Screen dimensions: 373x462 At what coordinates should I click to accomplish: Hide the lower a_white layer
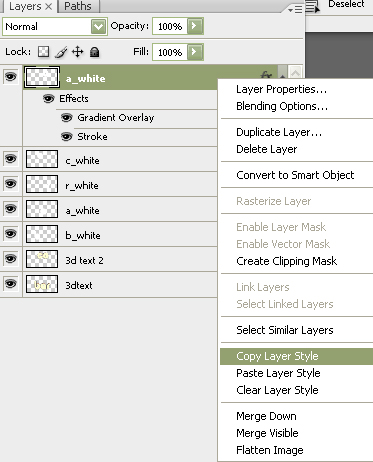point(11,208)
